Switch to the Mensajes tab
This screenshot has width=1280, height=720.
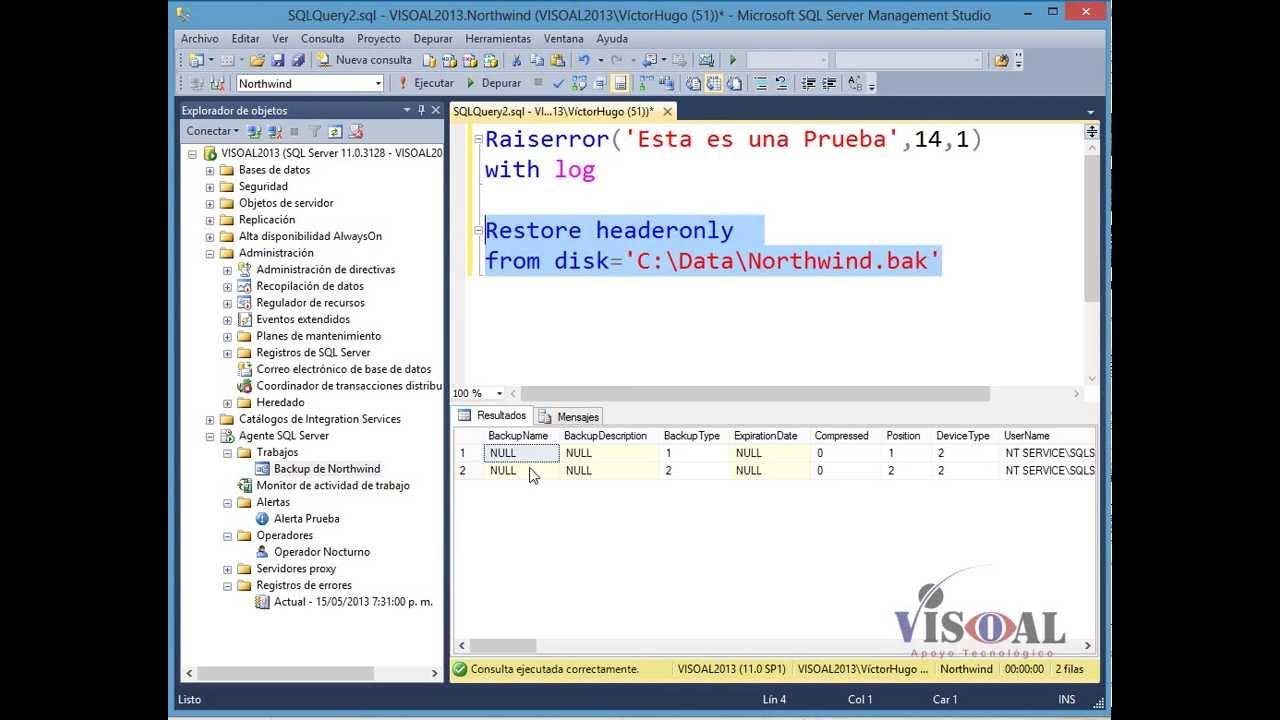(x=569, y=416)
